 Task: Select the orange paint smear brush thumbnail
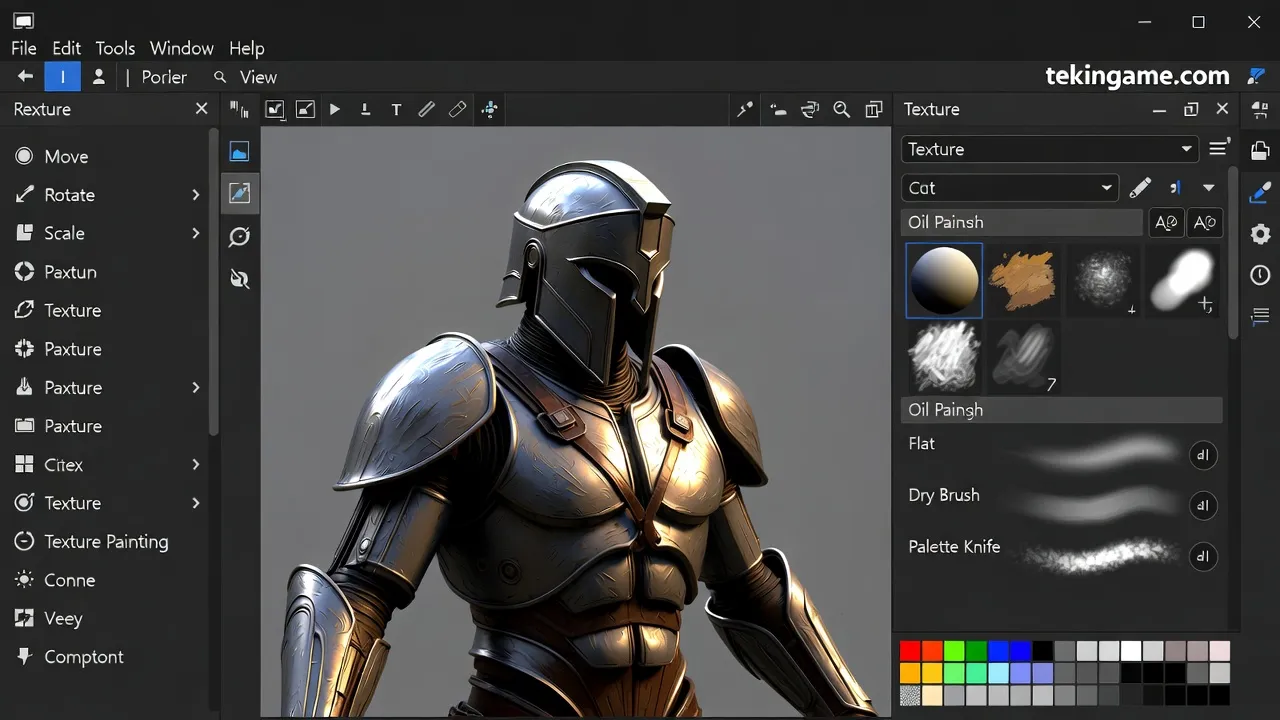pos(1021,280)
